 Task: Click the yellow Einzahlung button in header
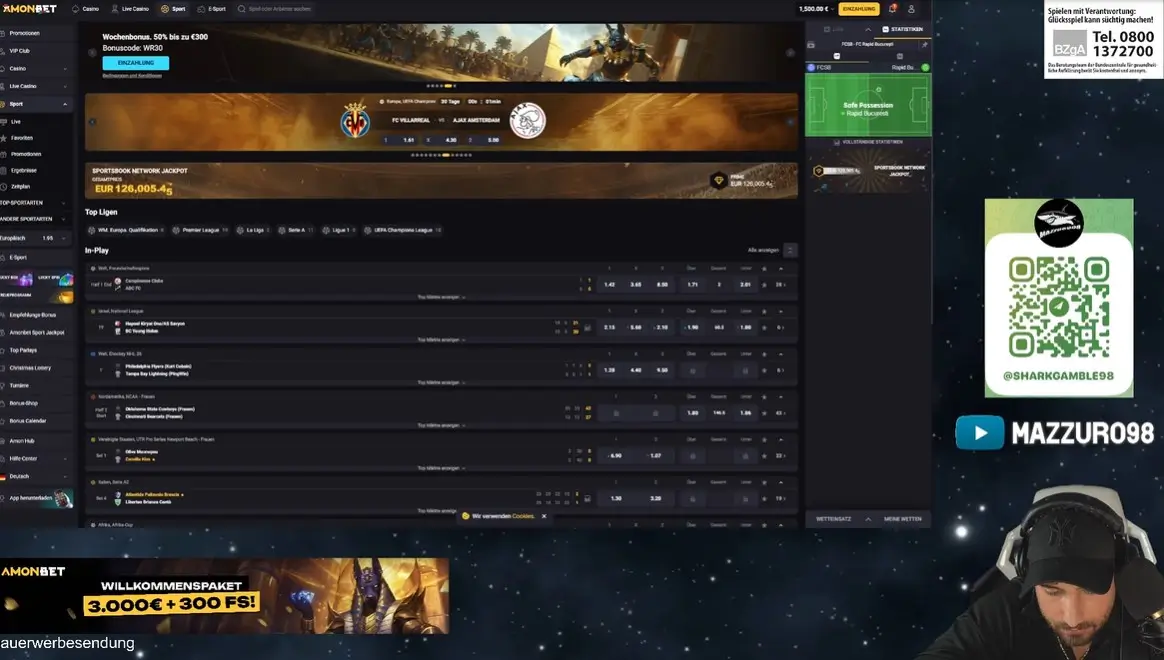859,9
